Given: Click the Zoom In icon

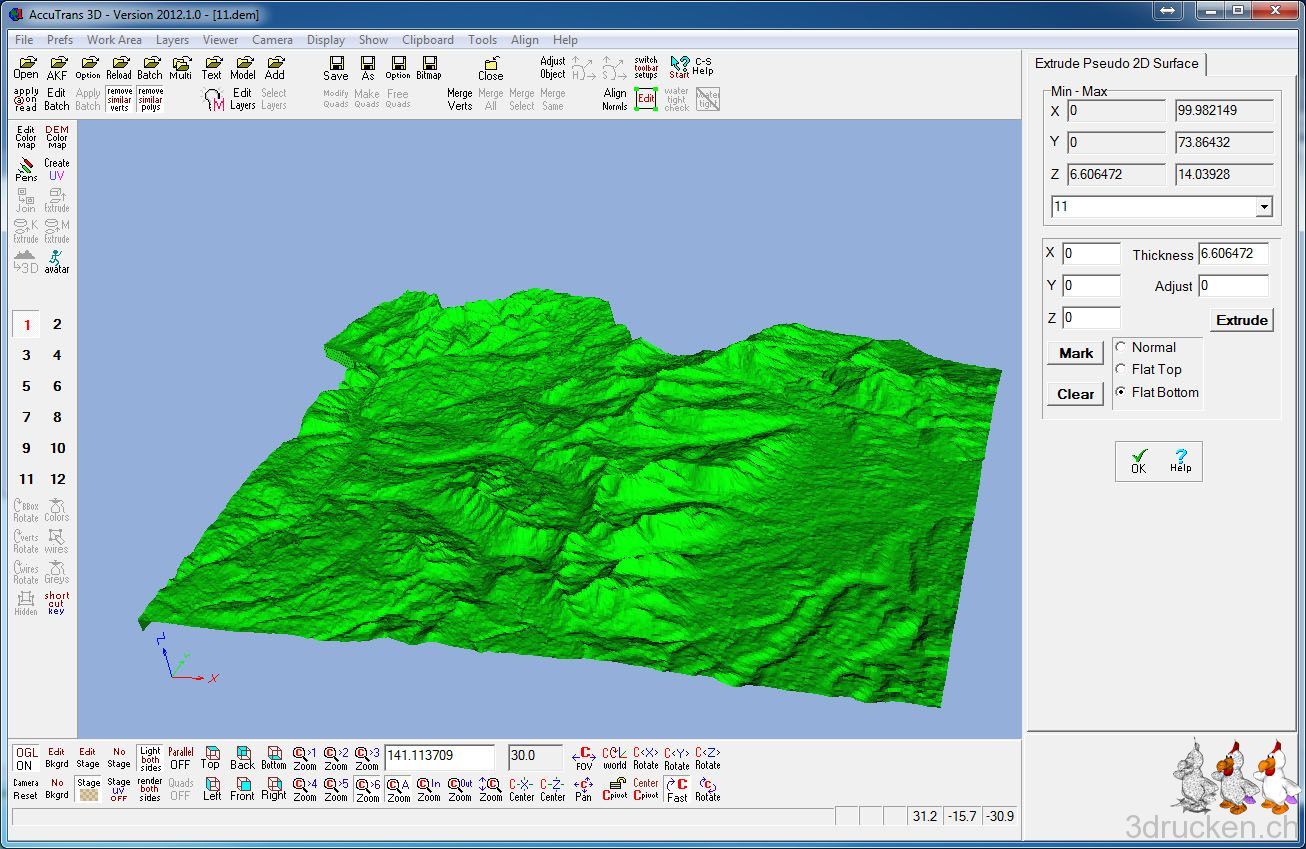Looking at the screenshot, I should click(x=429, y=789).
